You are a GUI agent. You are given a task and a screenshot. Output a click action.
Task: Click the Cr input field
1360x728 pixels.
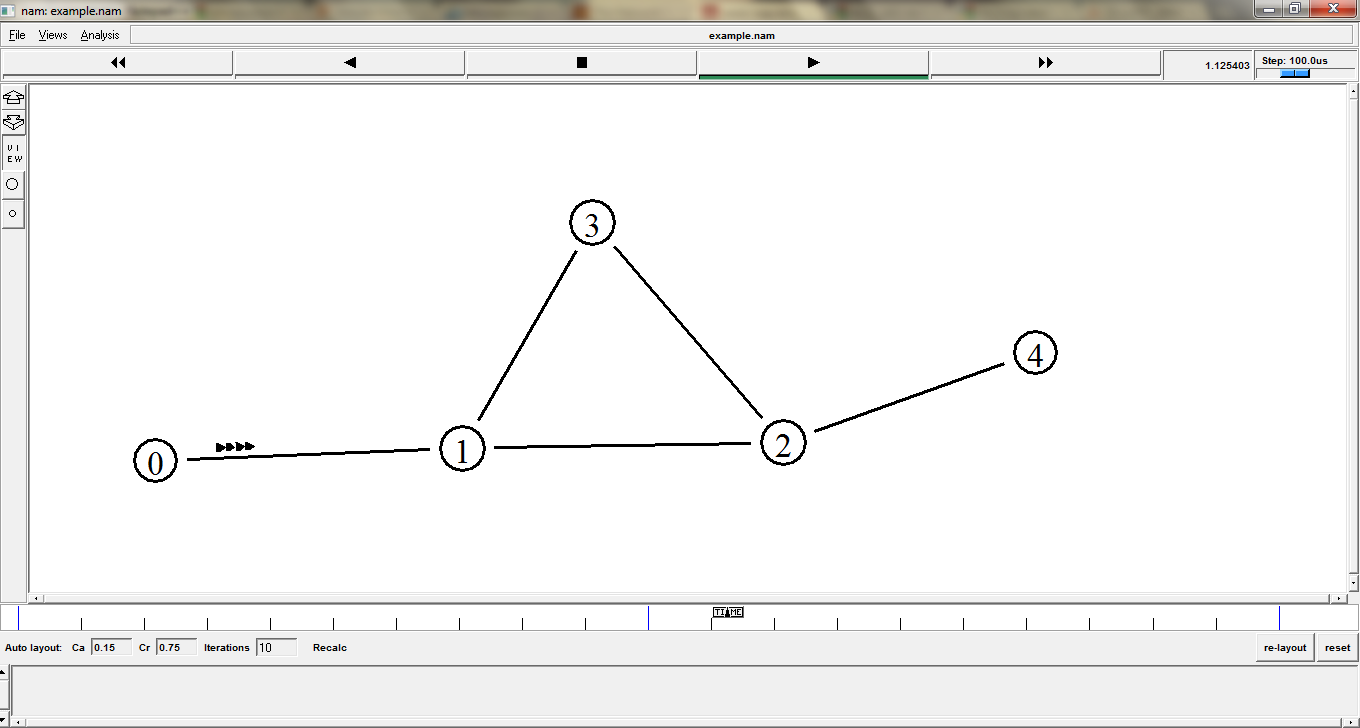pos(176,647)
